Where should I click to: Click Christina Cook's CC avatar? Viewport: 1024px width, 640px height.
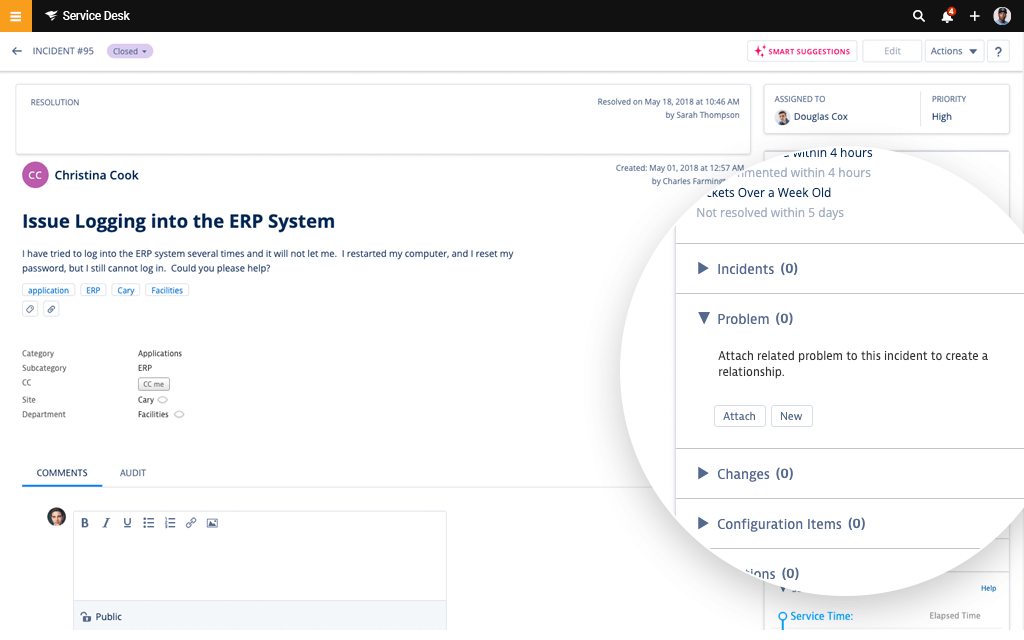pyautogui.click(x=35, y=175)
